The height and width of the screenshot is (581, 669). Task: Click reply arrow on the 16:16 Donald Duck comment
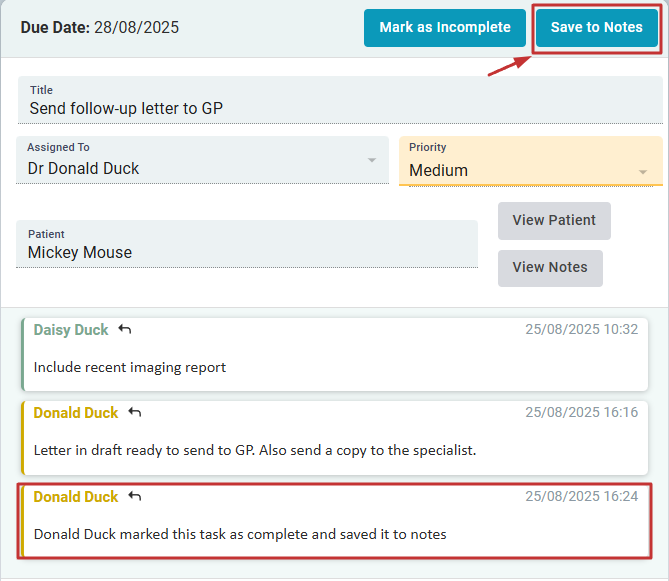[x=135, y=412]
